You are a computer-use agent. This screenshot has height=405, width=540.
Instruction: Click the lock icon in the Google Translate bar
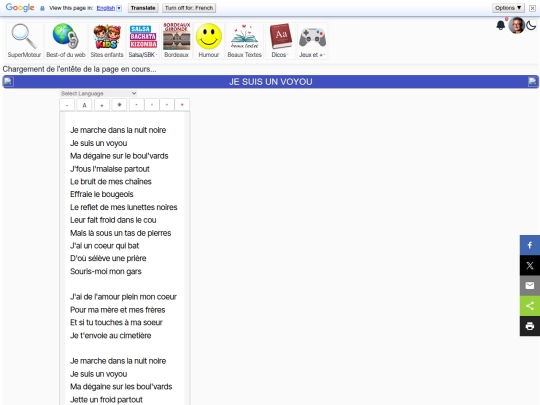[42, 8]
